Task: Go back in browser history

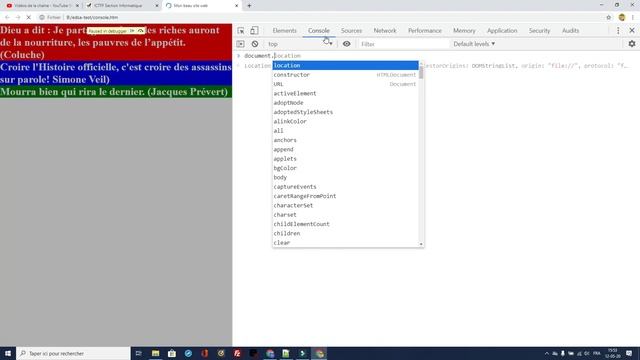Action: coord(7,17)
